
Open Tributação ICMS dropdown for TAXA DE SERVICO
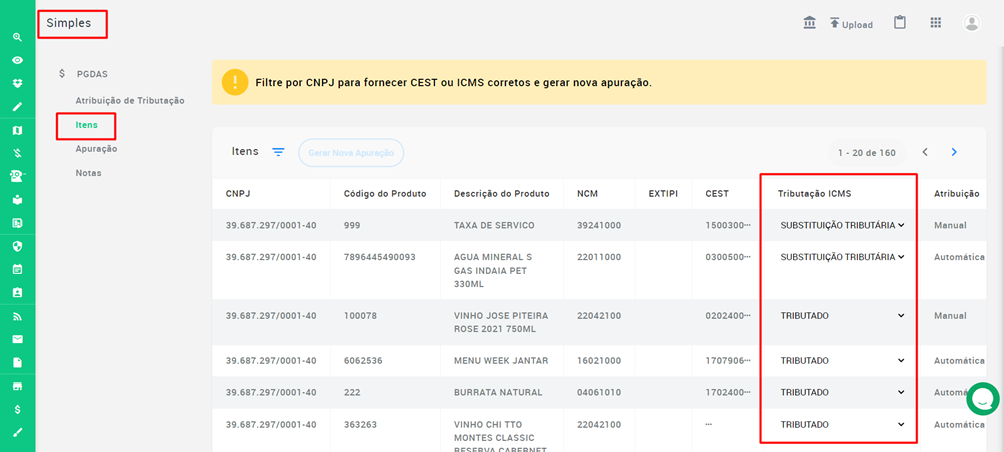842,225
